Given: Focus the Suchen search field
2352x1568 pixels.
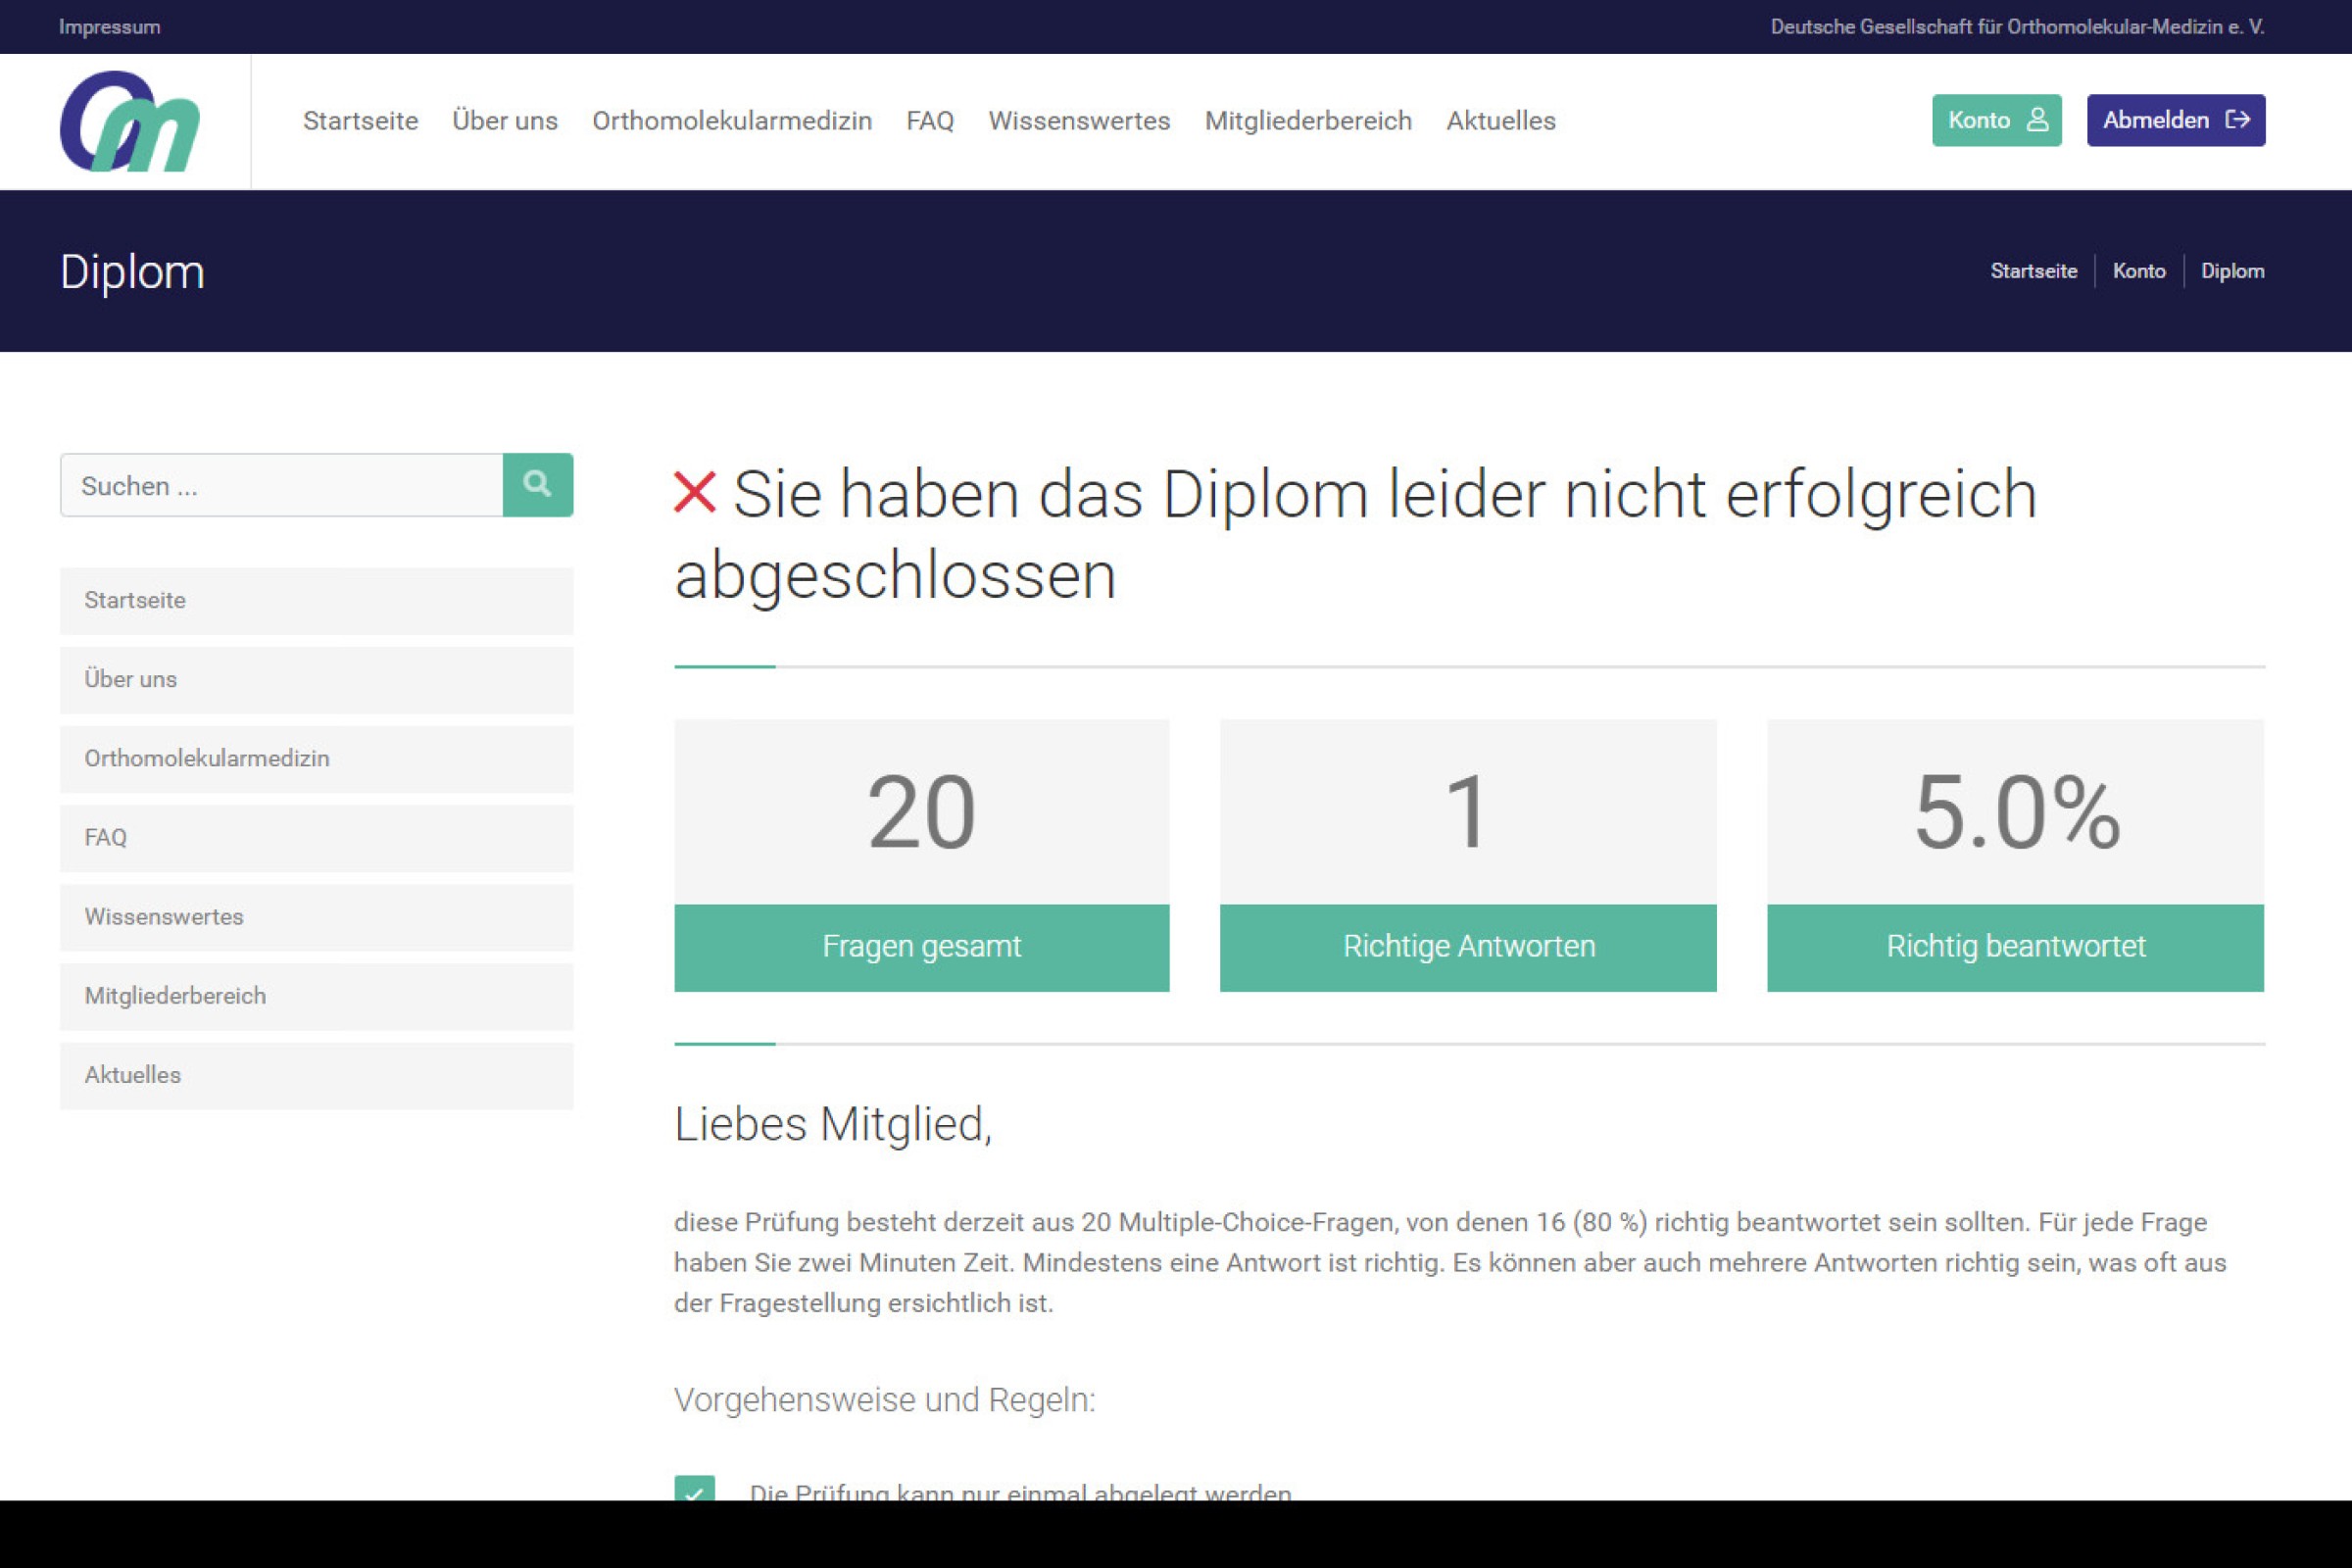Looking at the screenshot, I should (x=281, y=486).
